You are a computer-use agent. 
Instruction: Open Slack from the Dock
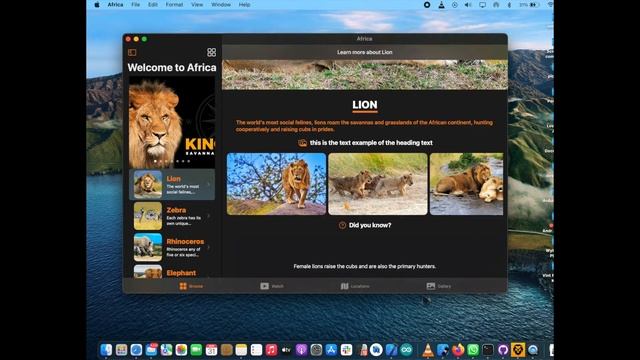click(x=346, y=350)
